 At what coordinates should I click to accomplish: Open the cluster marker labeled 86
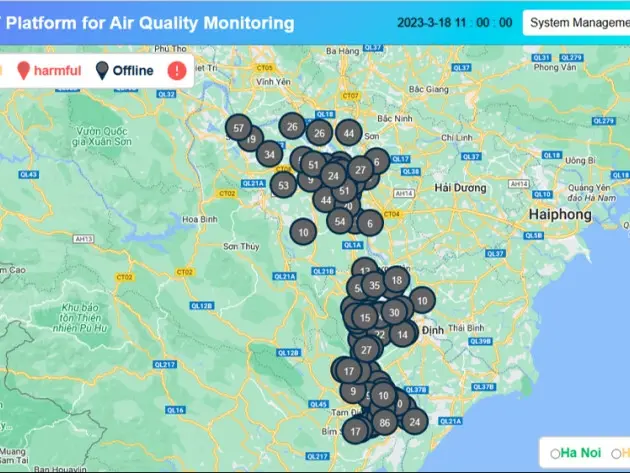coord(385,424)
